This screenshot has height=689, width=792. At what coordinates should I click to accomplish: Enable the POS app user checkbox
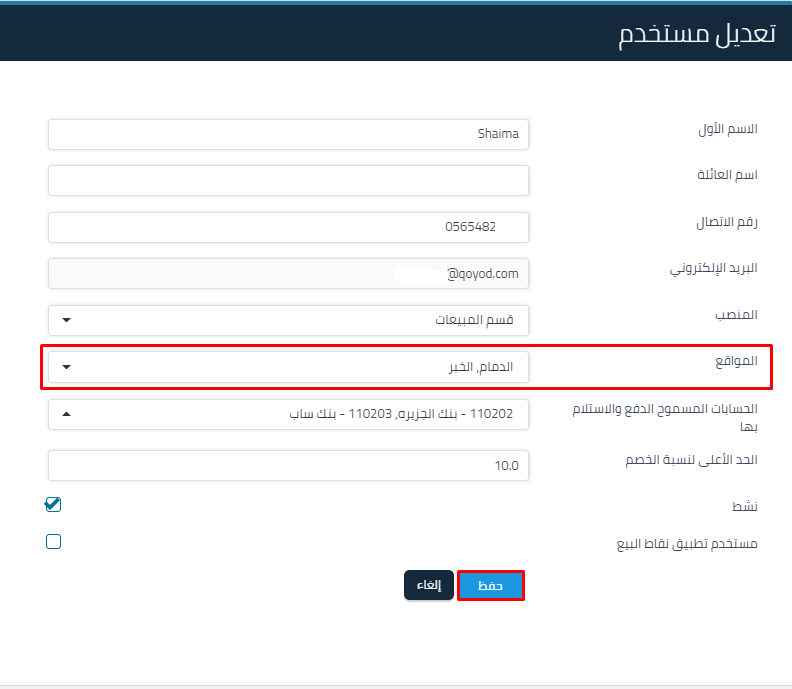[x=54, y=542]
